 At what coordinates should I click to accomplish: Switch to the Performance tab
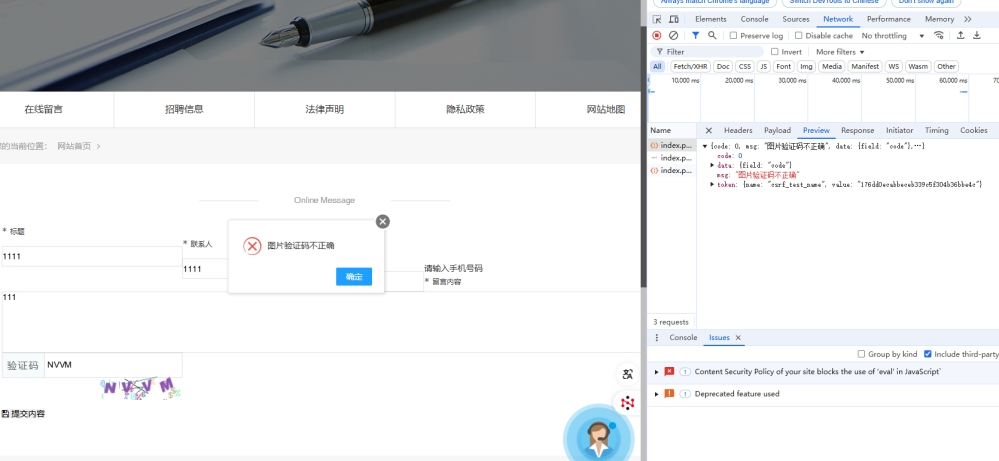pos(888,19)
